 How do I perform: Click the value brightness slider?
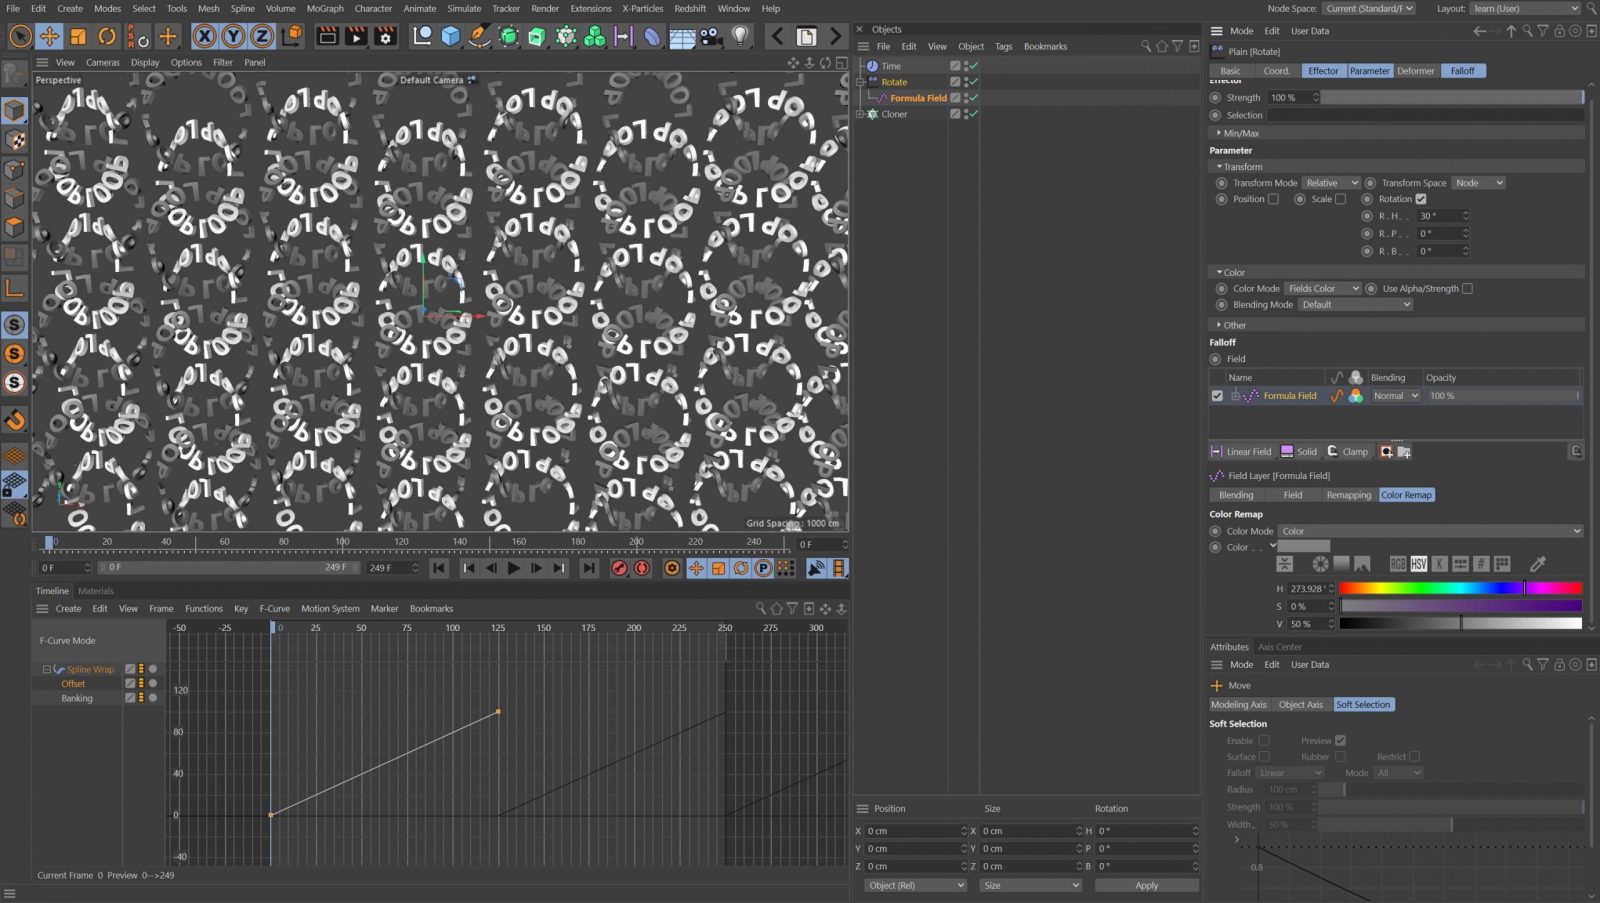1460,624
